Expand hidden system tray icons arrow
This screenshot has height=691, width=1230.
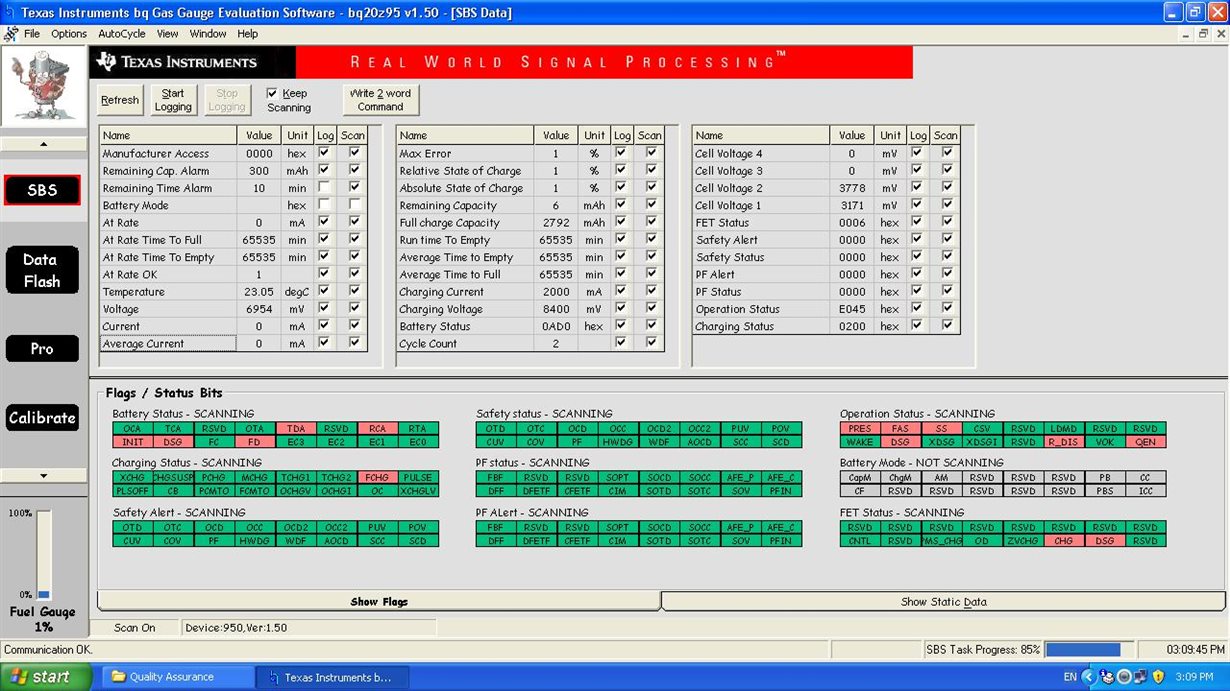point(1089,677)
